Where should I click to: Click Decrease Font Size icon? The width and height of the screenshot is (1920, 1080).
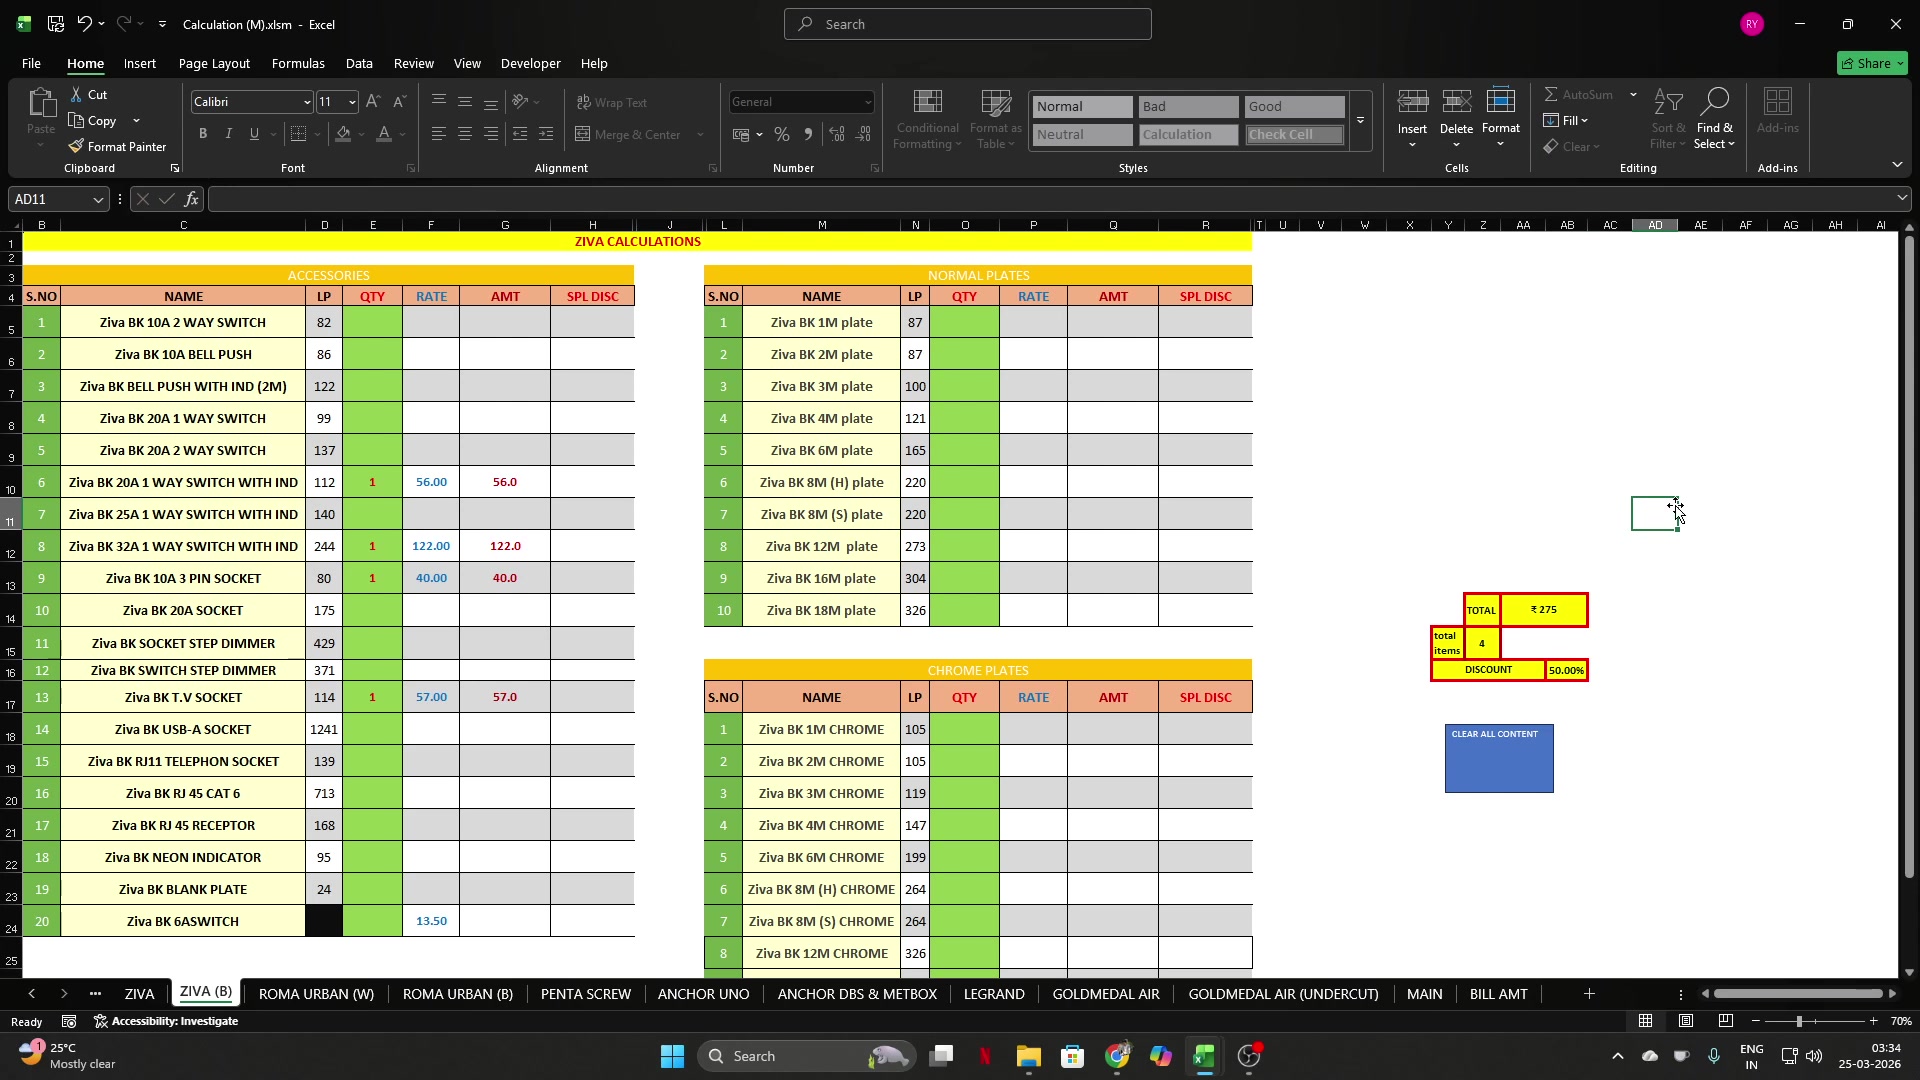tap(399, 102)
